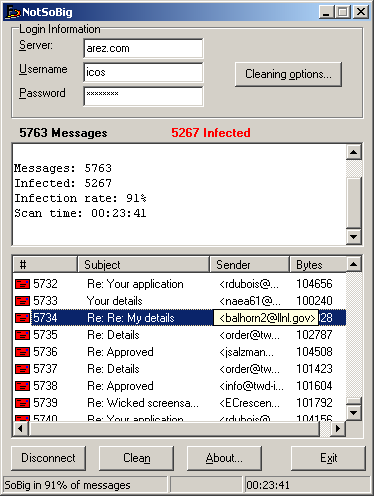Screen dimensions: 374x496
Task: Click byte value 100240
Action: [x=314, y=301]
